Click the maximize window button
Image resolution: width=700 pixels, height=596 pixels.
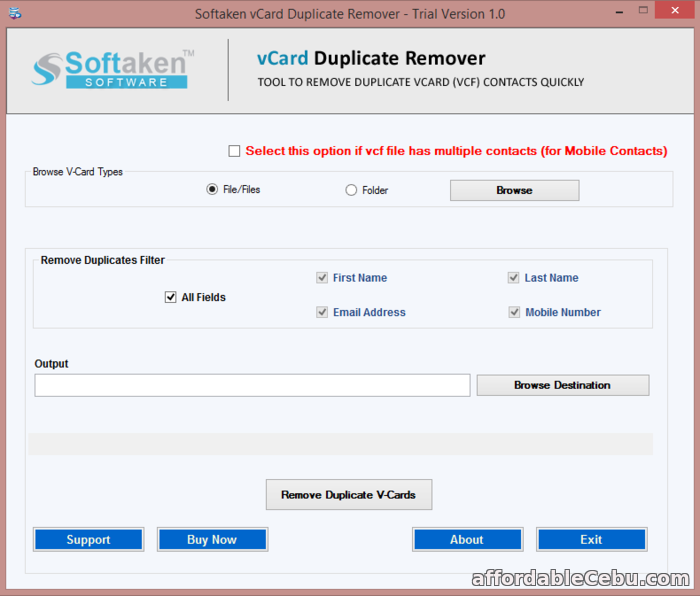643,10
